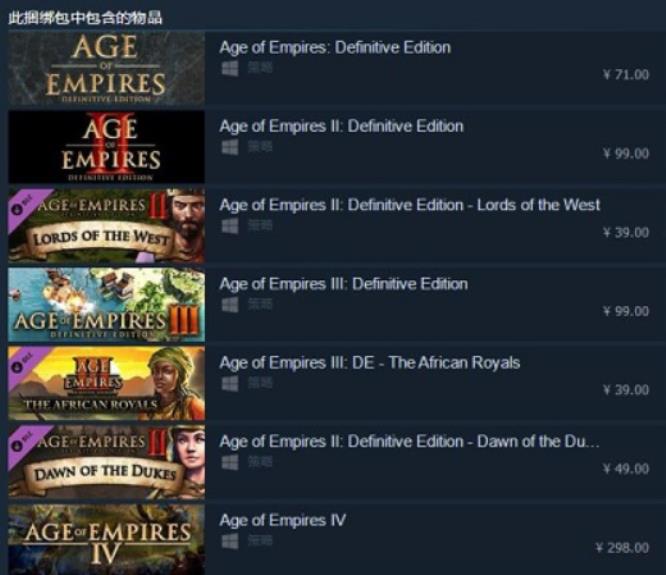This screenshot has height=575, width=666.
Task: Click Windows platform icon in Lords of the West row
Action: pyautogui.click(x=230, y=226)
